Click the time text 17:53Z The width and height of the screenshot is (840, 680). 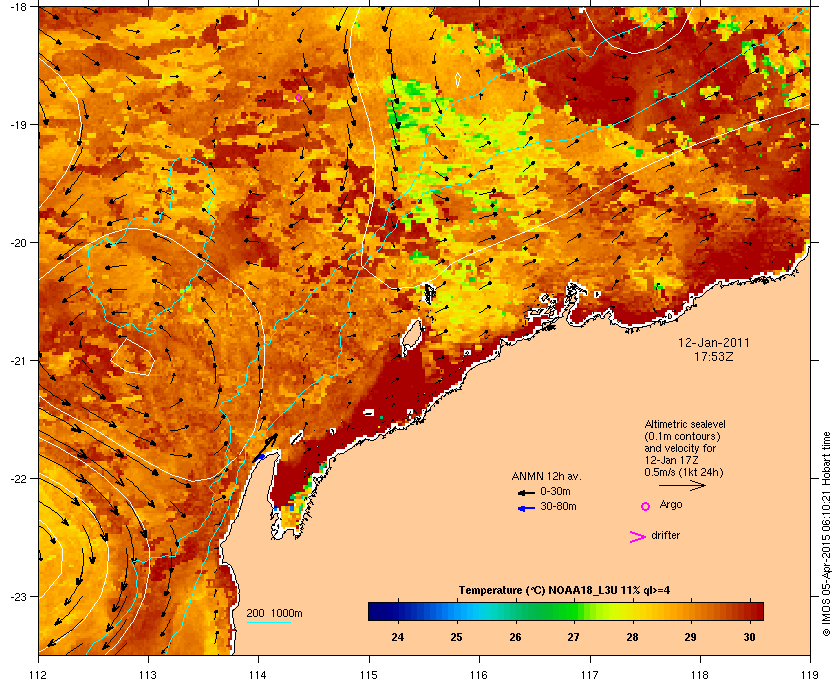coord(714,356)
